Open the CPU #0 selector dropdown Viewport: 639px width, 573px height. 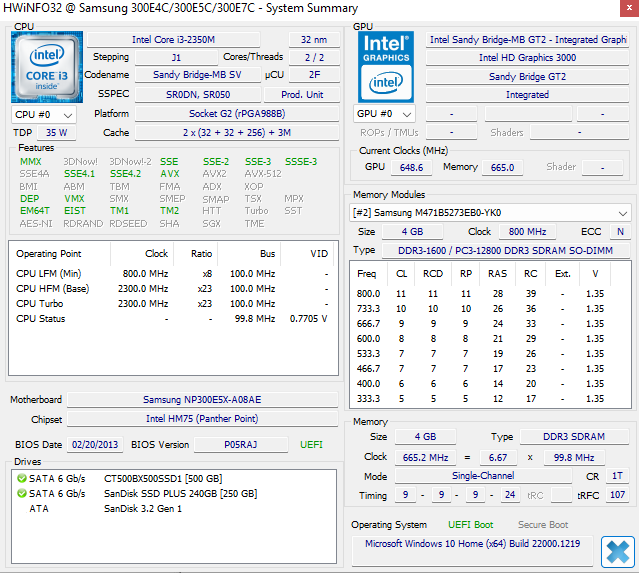click(x=44, y=115)
